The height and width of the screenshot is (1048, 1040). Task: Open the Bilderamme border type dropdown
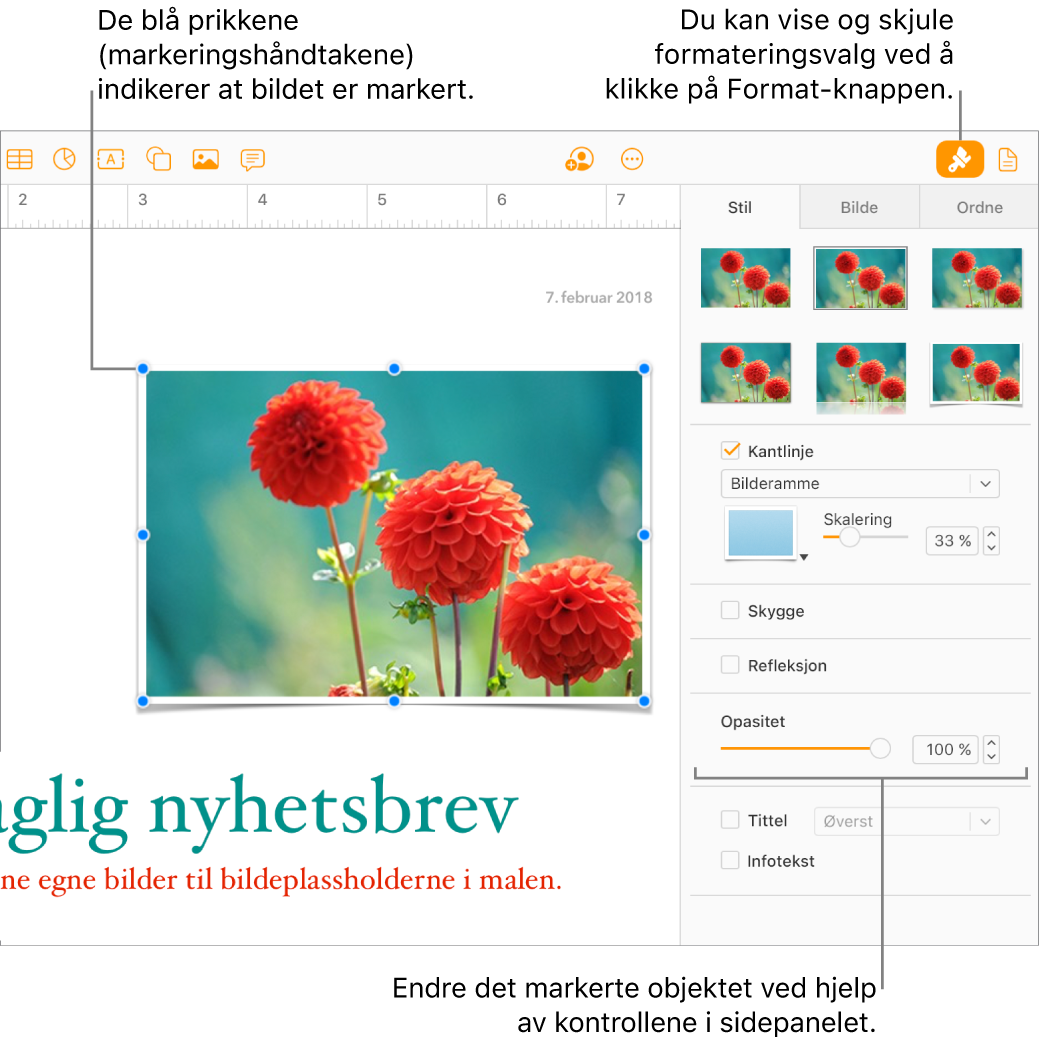coord(860,483)
